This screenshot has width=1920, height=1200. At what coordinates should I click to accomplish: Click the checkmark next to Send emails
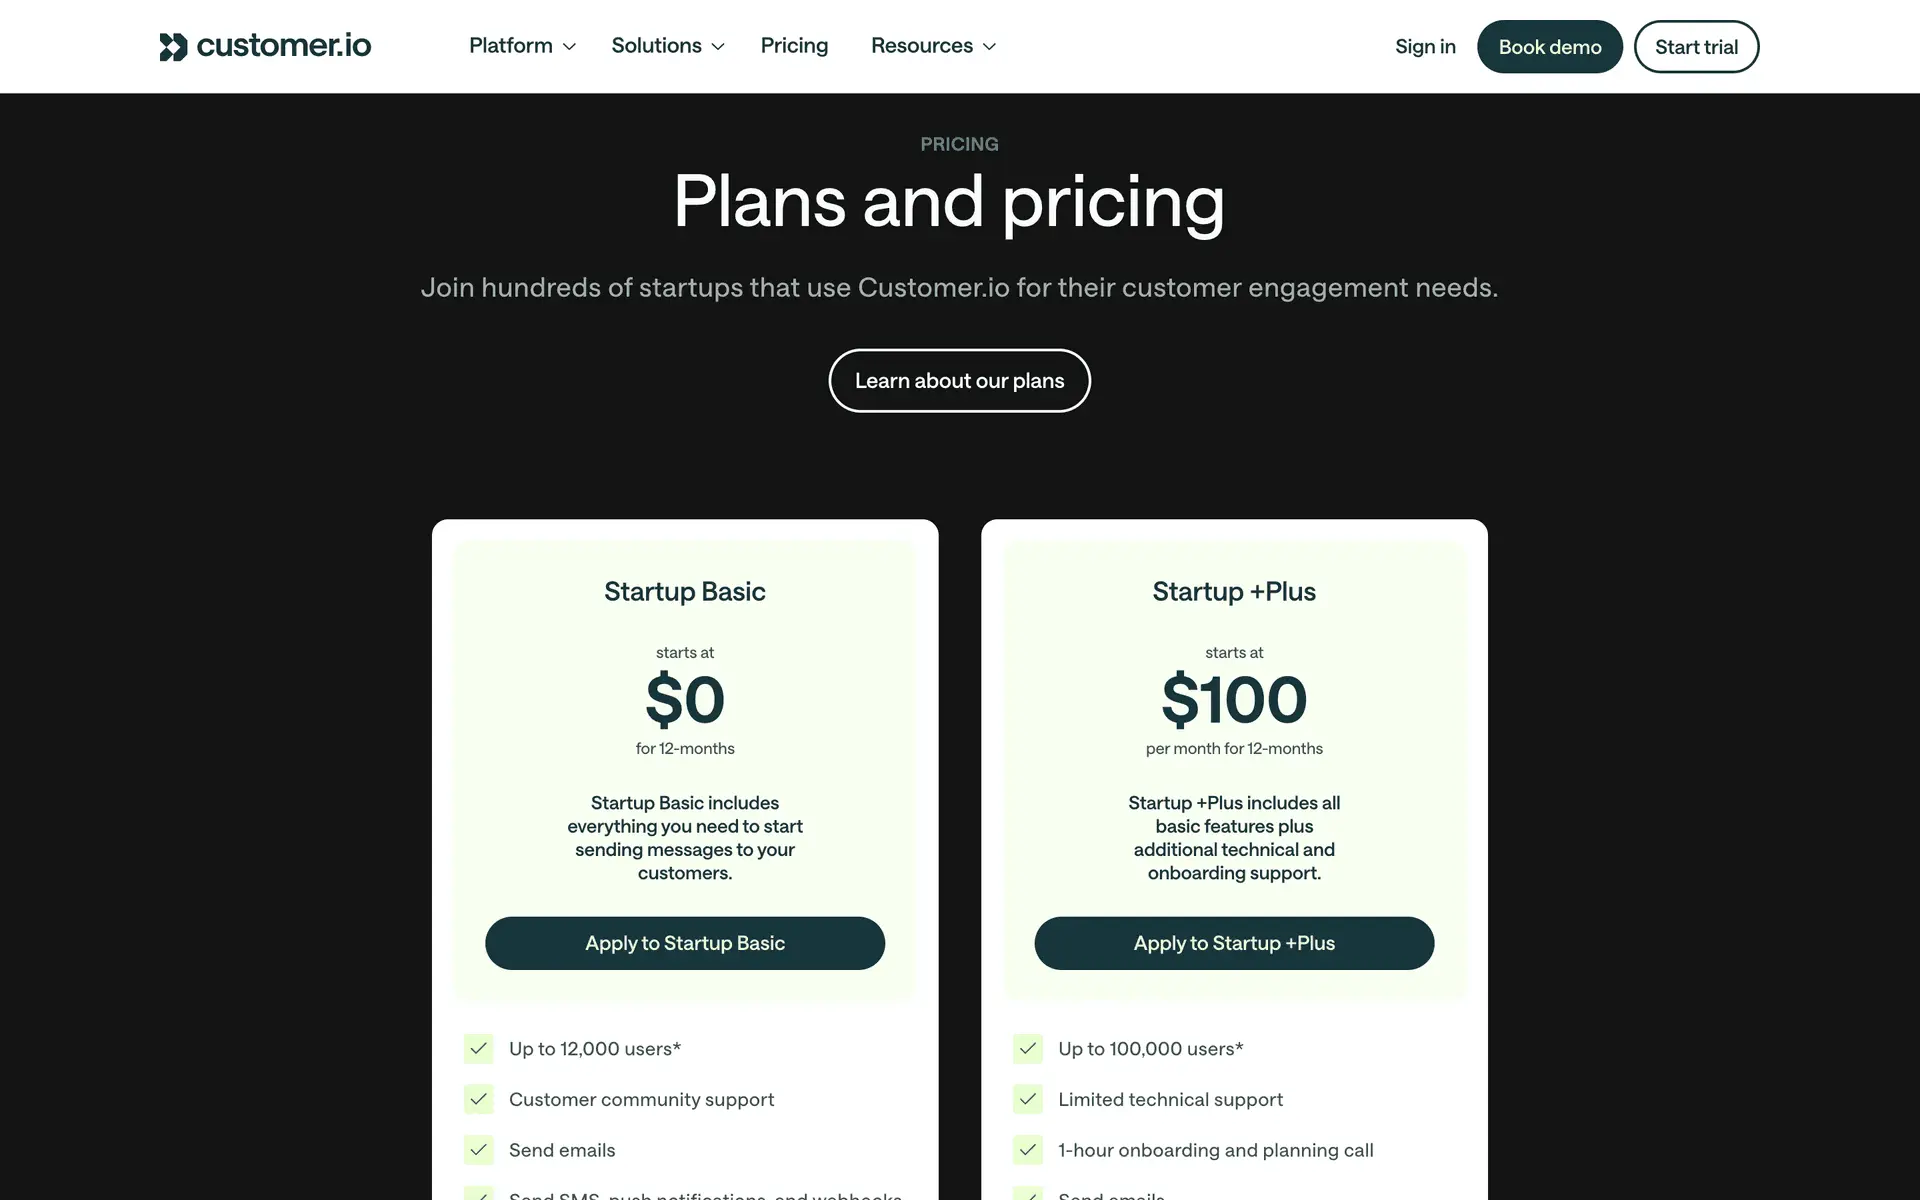[x=479, y=1150]
